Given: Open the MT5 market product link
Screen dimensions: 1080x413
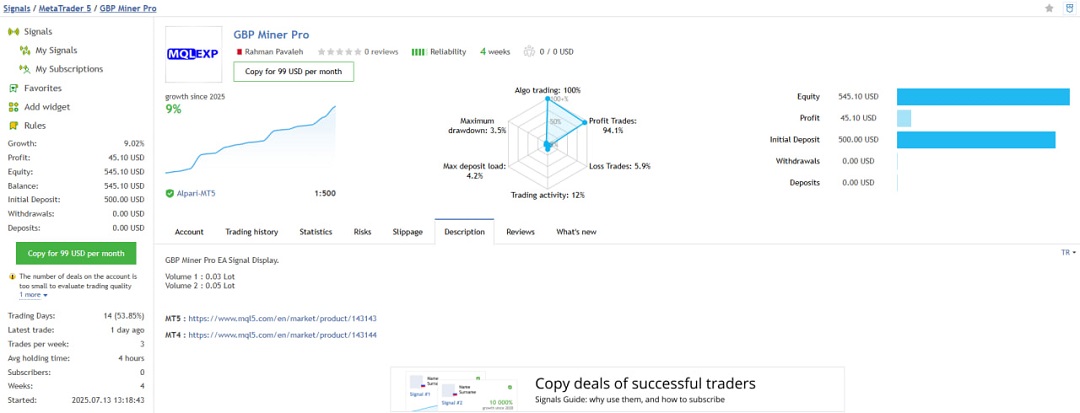Looking at the screenshot, I should click(282, 318).
